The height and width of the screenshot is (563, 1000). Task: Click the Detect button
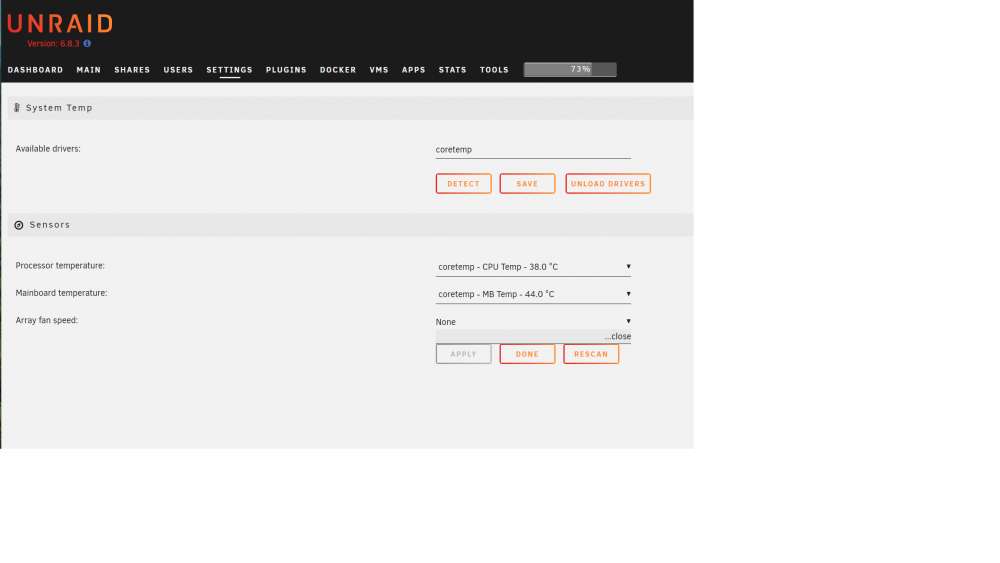464,184
